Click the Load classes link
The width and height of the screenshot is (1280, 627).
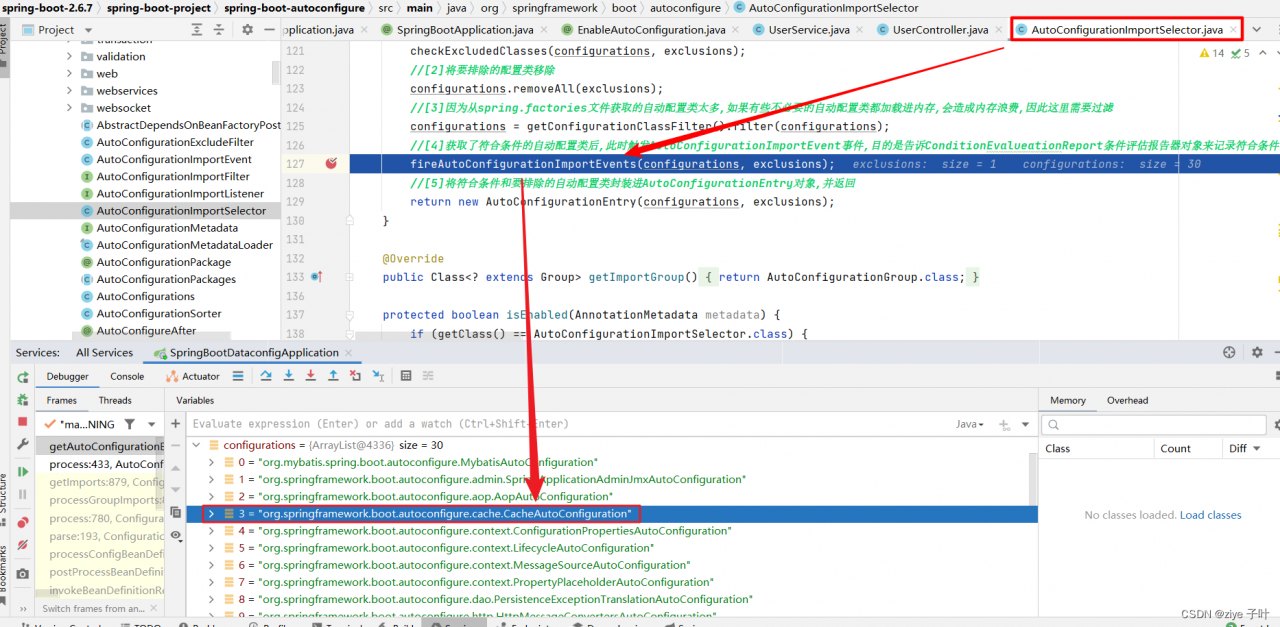[1210, 515]
